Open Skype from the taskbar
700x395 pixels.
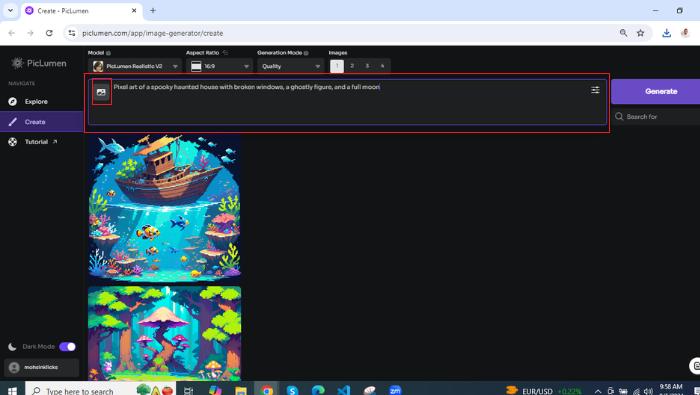pos(292,391)
